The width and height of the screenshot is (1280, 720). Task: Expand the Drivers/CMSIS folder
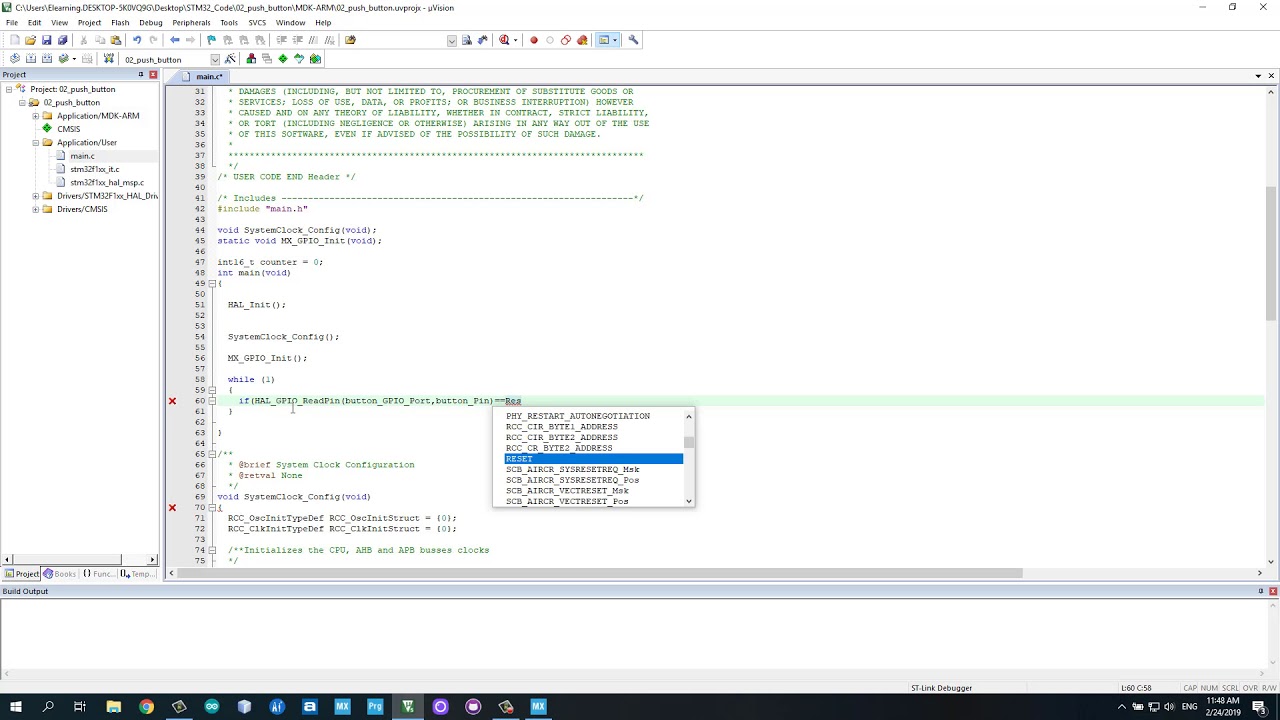click(35, 210)
